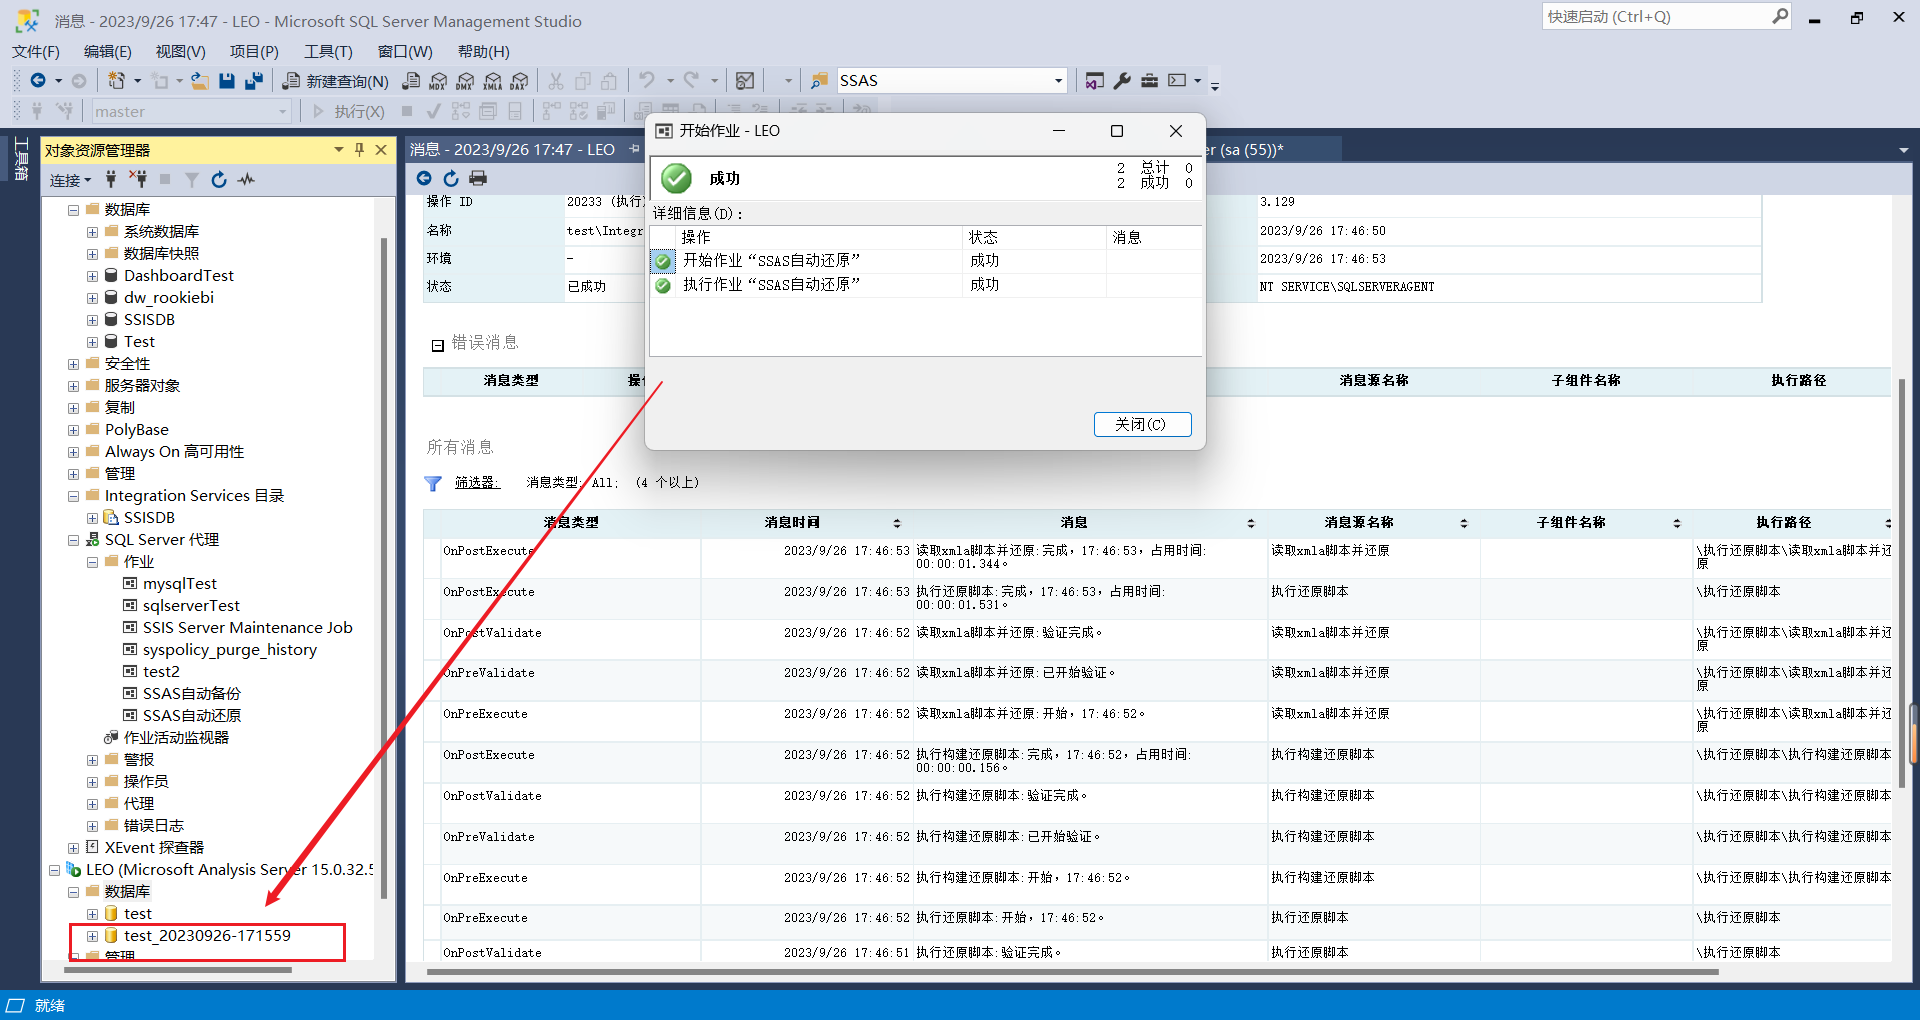Click the activity pulse icon in Object Explorer

coord(246,180)
